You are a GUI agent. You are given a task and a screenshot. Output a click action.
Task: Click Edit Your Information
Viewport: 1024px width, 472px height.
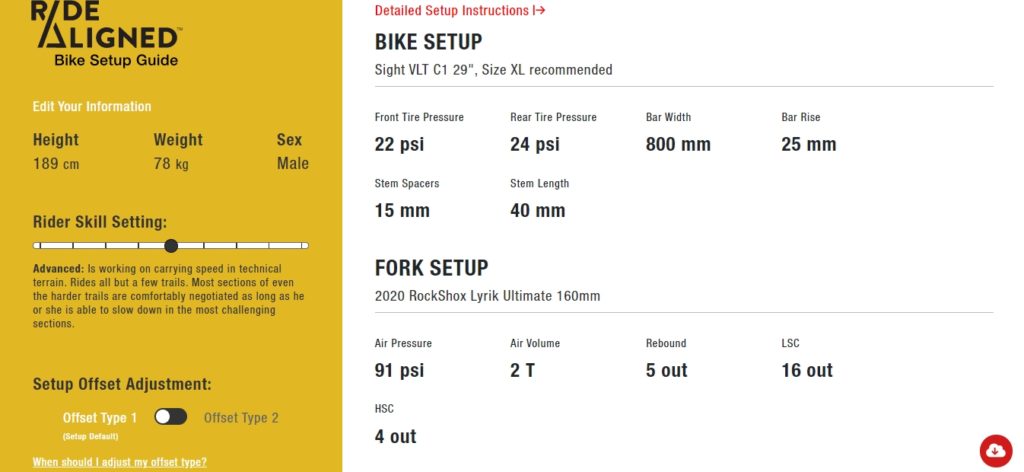pyautogui.click(x=91, y=106)
